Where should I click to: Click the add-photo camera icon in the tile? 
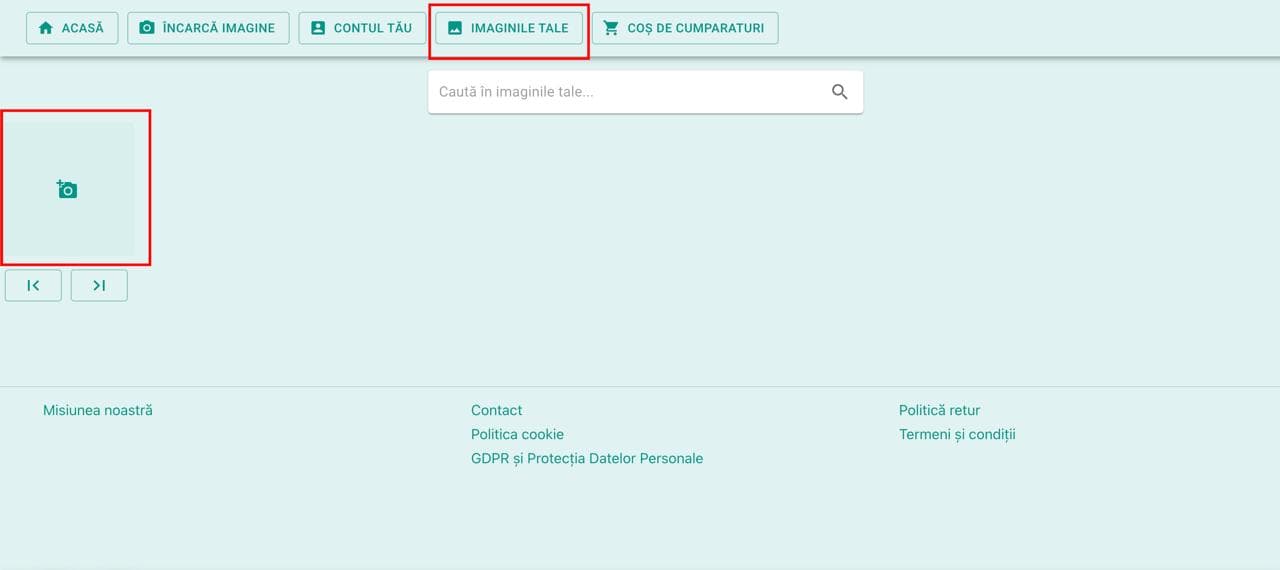[x=67, y=189]
